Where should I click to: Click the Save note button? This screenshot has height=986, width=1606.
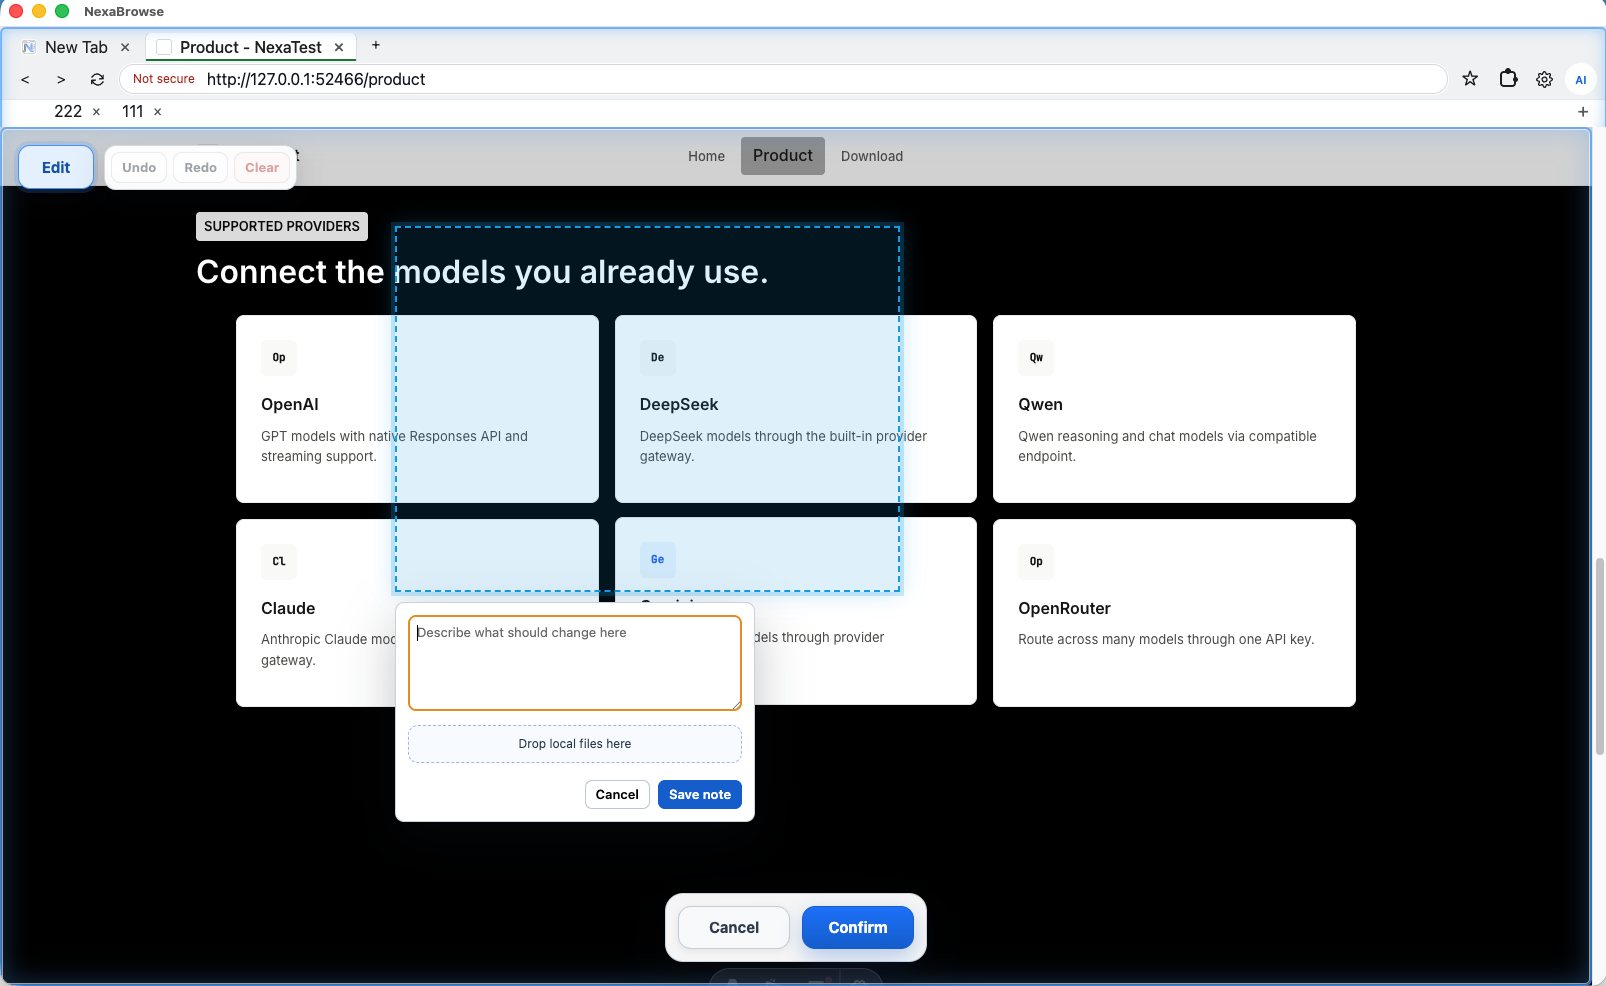click(x=700, y=794)
